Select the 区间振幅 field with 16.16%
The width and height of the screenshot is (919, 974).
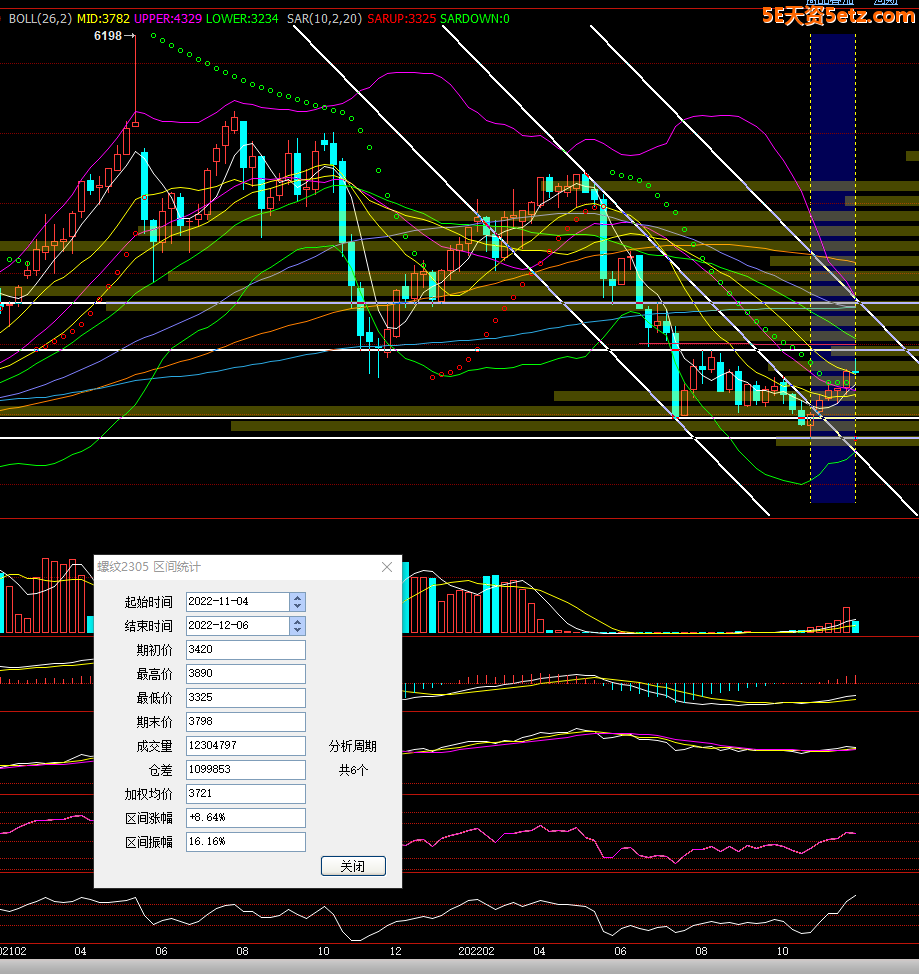click(x=246, y=842)
